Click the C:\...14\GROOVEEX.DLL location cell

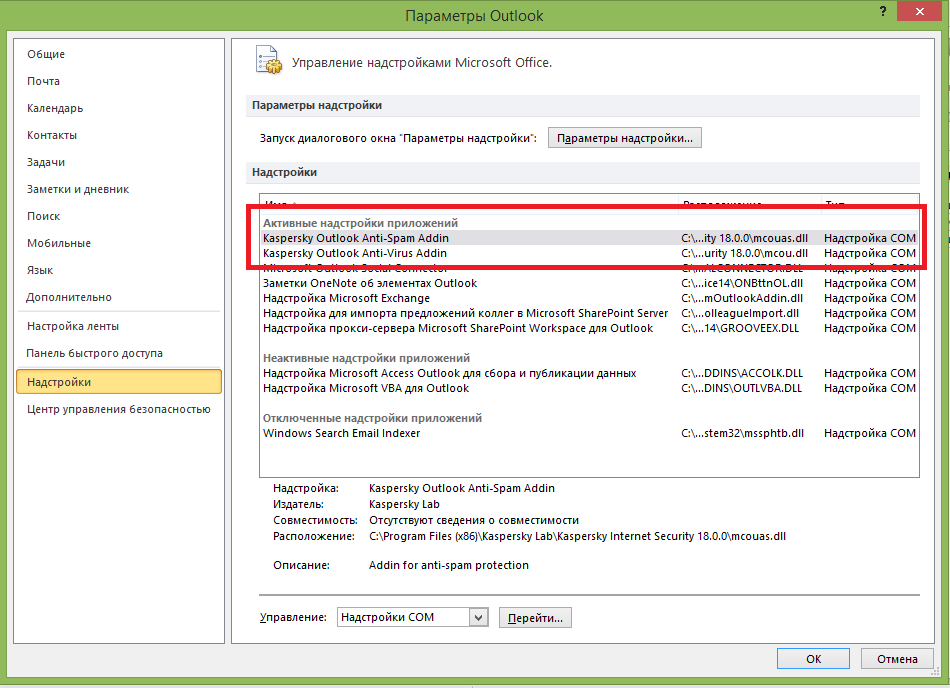click(740, 328)
